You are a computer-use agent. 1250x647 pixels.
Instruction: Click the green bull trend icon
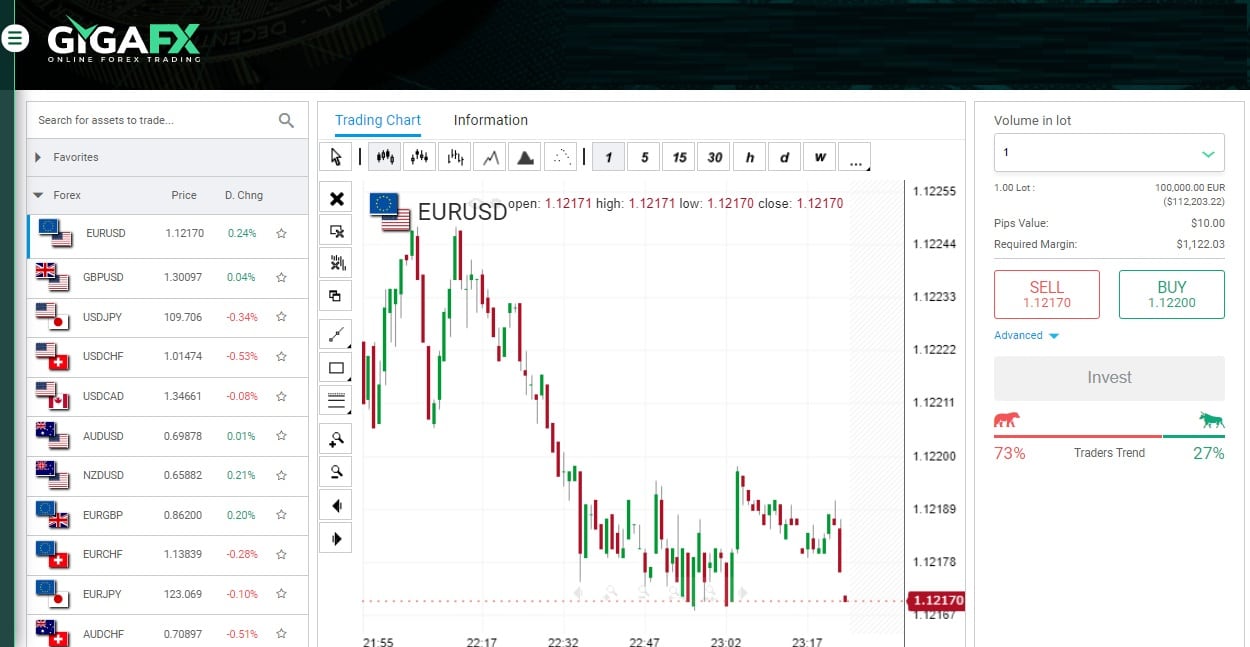point(1212,420)
